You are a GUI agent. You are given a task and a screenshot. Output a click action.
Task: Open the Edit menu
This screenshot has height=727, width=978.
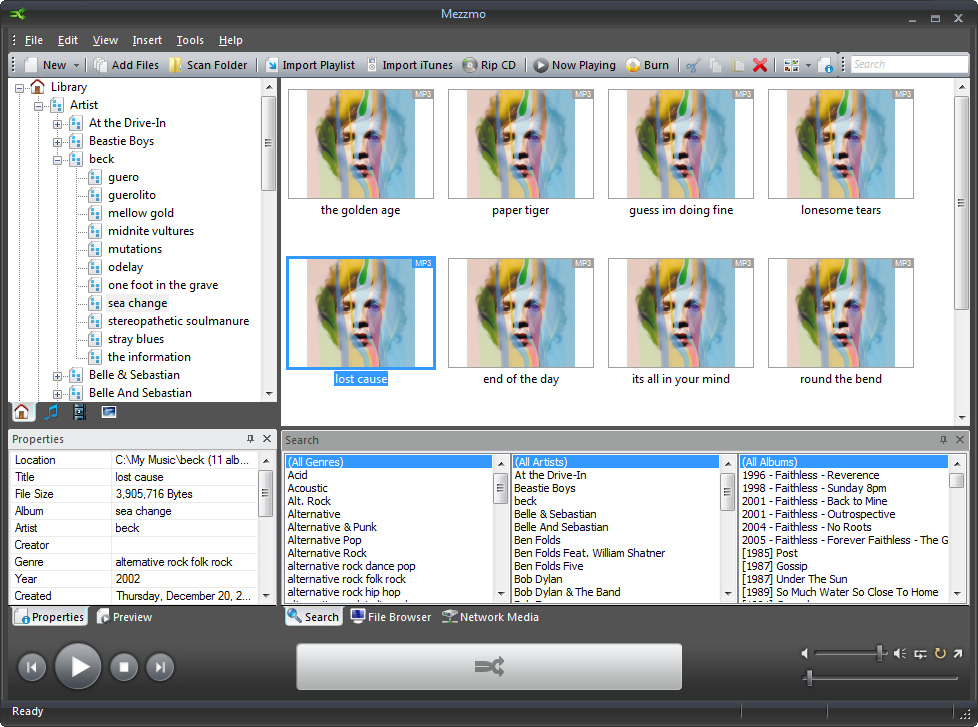coord(68,40)
